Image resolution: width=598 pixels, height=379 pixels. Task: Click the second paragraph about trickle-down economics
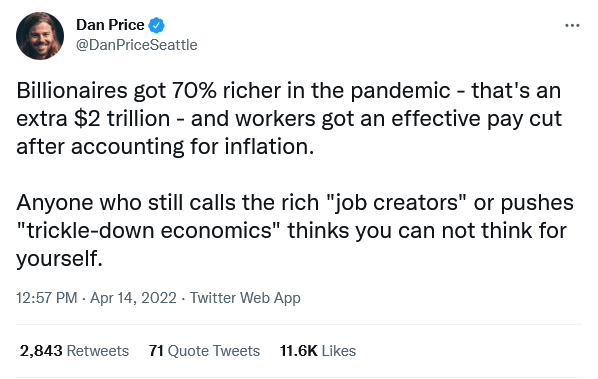(x=294, y=231)
